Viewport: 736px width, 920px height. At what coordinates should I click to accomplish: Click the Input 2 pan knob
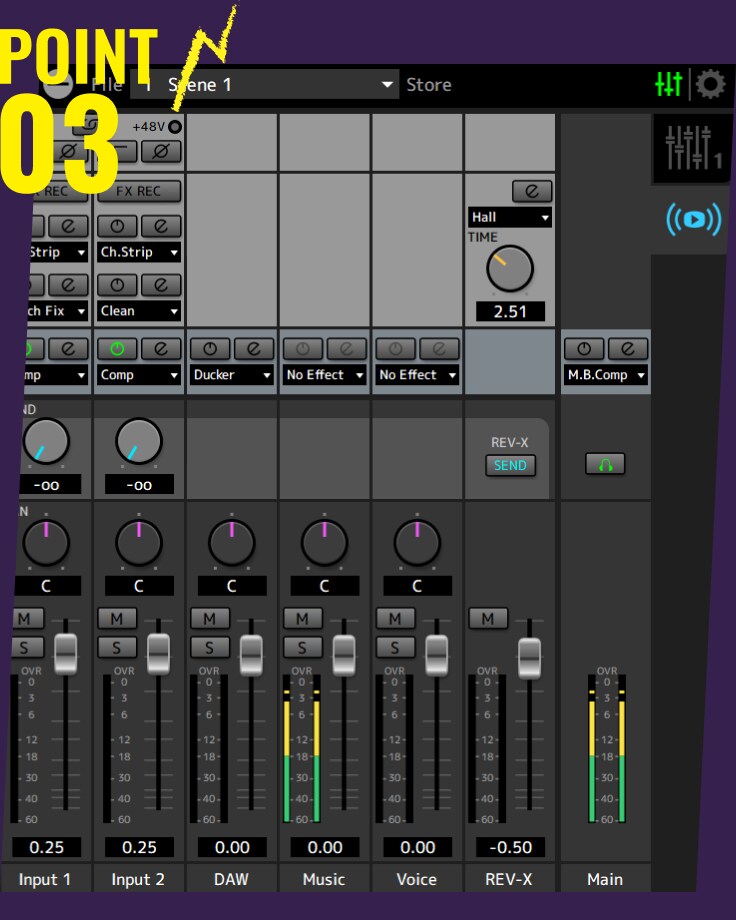(x=139, y=543)
